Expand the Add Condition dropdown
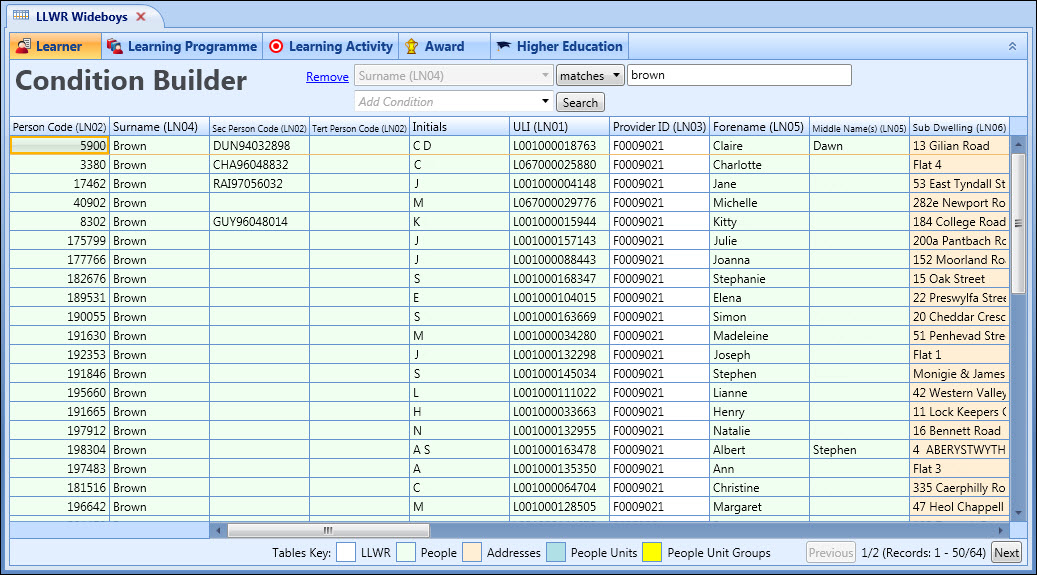Screen dimensions: 1037x575 coord(546,102)
